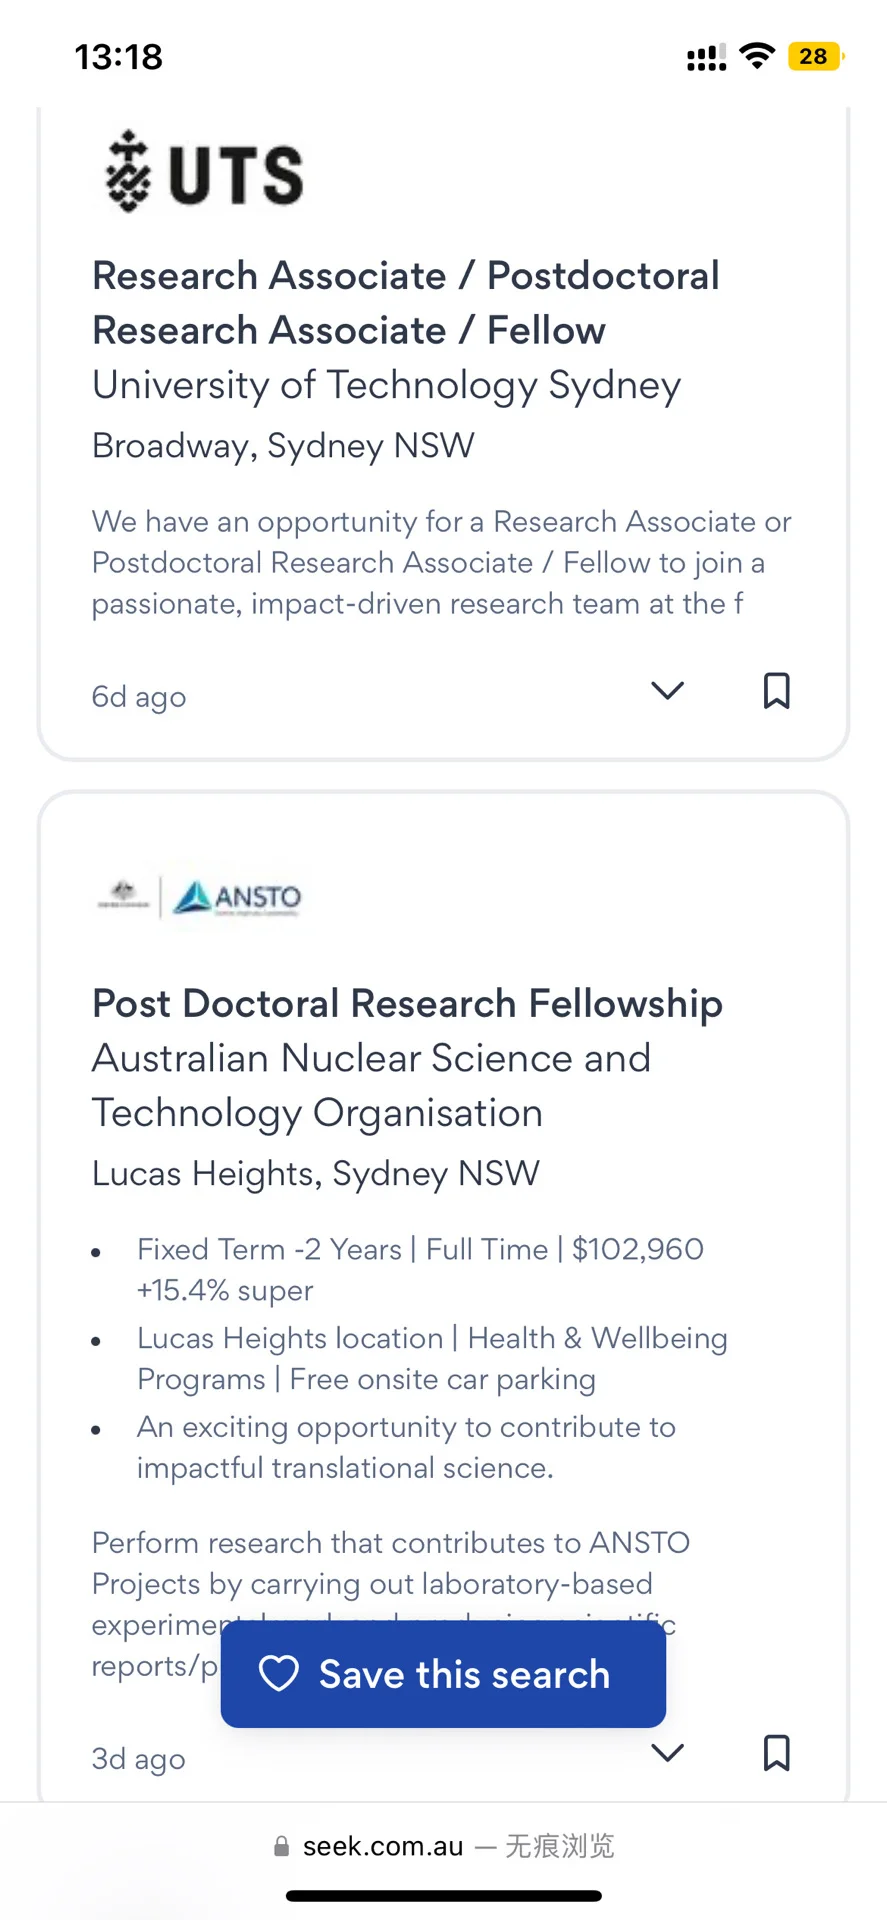Viewport: 887px width, 1920px height.
Task: Open University of Technology Sydney company link
Action: 386,386
